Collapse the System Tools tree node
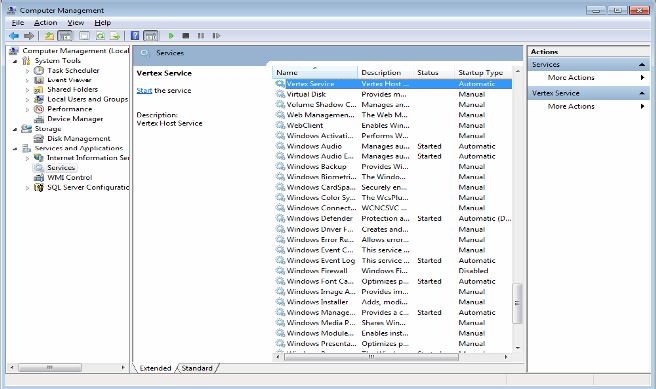656x389 pixels. pos(15,61)
